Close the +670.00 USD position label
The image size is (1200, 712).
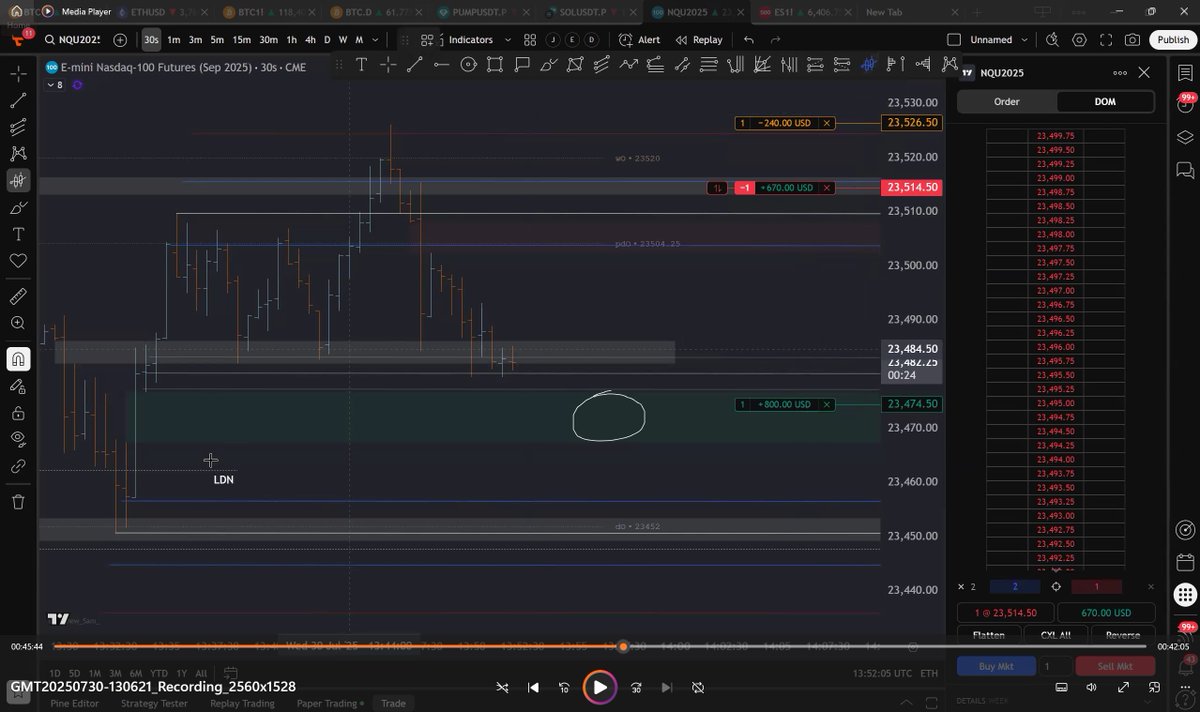click(x=826, y=188)
